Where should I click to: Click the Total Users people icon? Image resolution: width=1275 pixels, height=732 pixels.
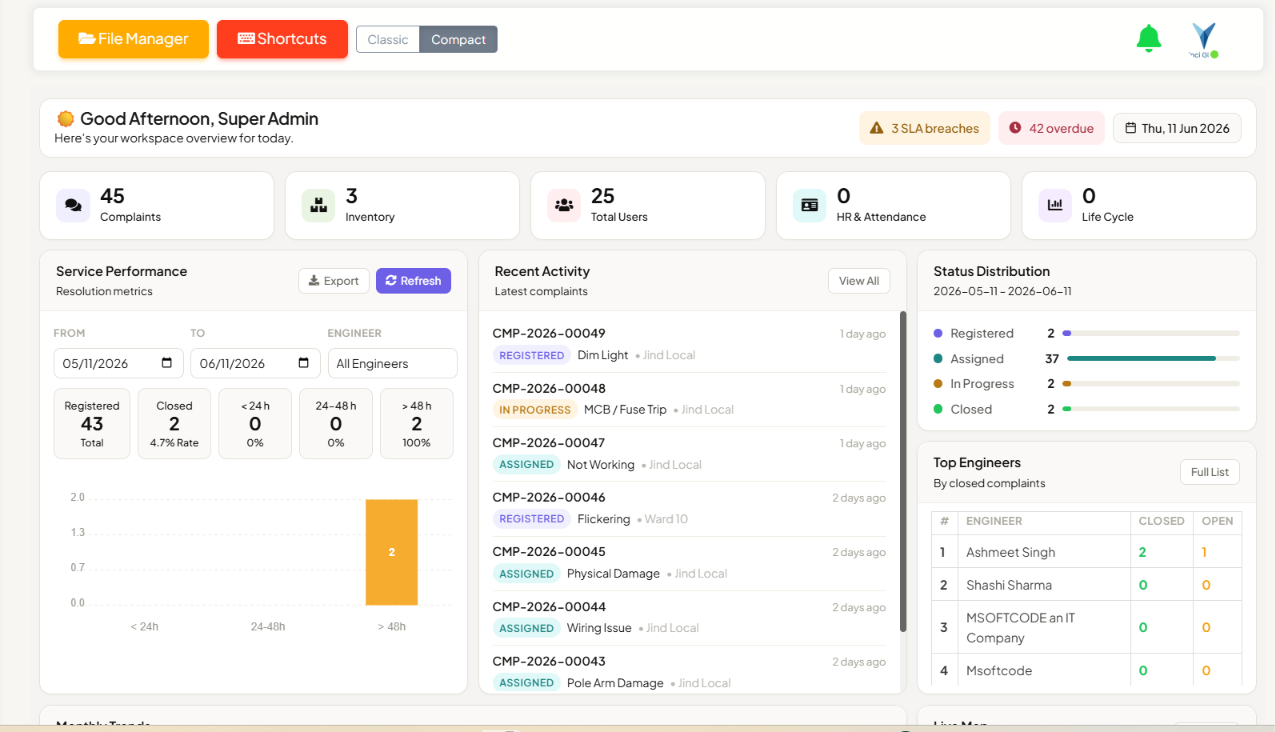tap(564, 205)
